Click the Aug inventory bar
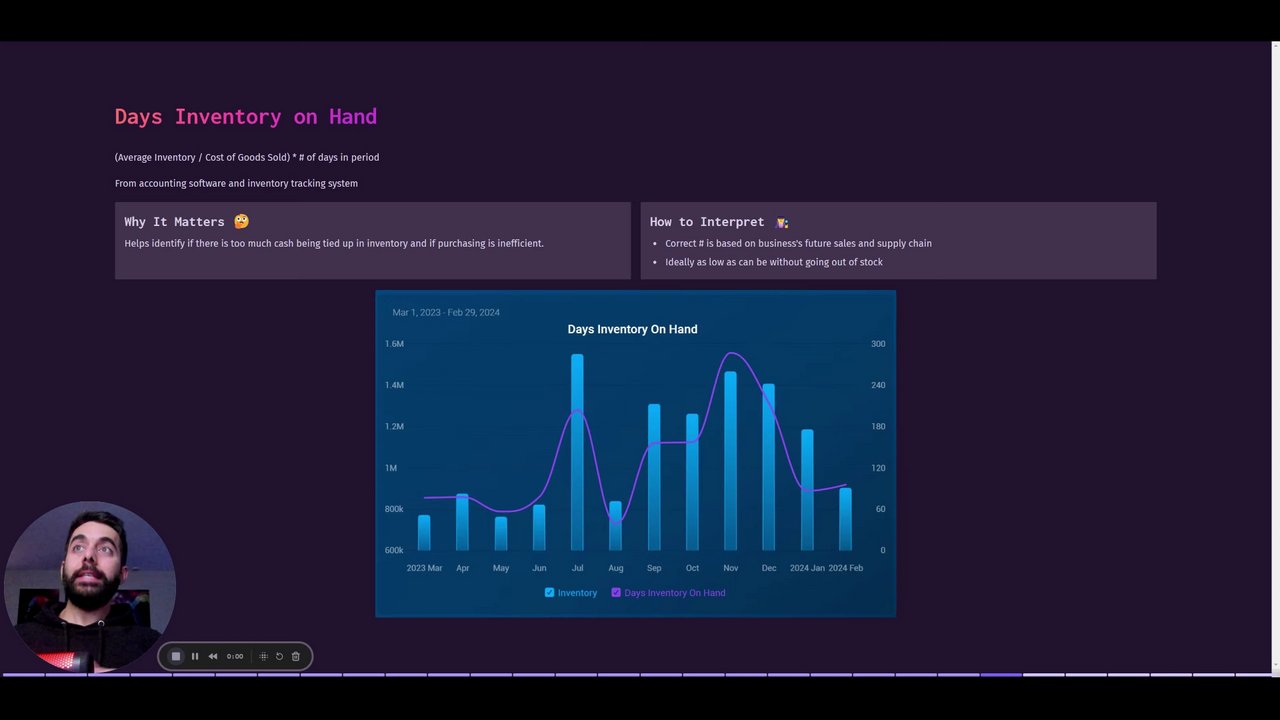Viewport: 1280px width, 720px height. 615,526
